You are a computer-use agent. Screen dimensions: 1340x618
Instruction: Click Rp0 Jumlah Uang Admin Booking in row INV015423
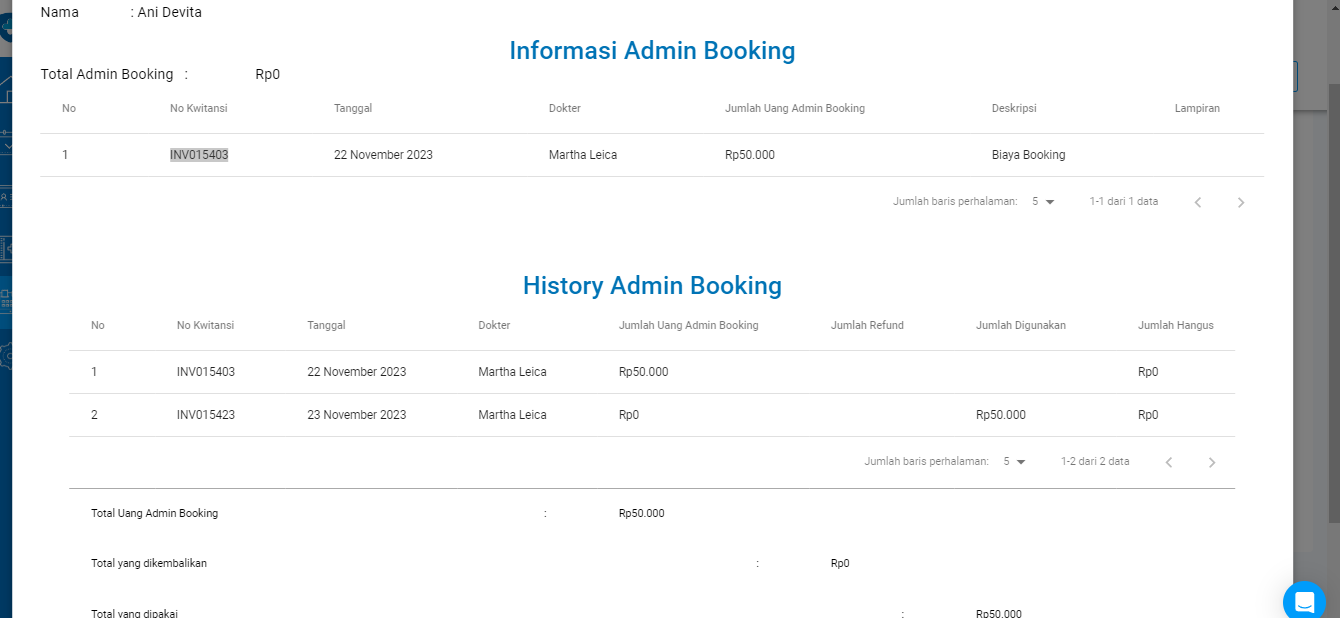629,415
